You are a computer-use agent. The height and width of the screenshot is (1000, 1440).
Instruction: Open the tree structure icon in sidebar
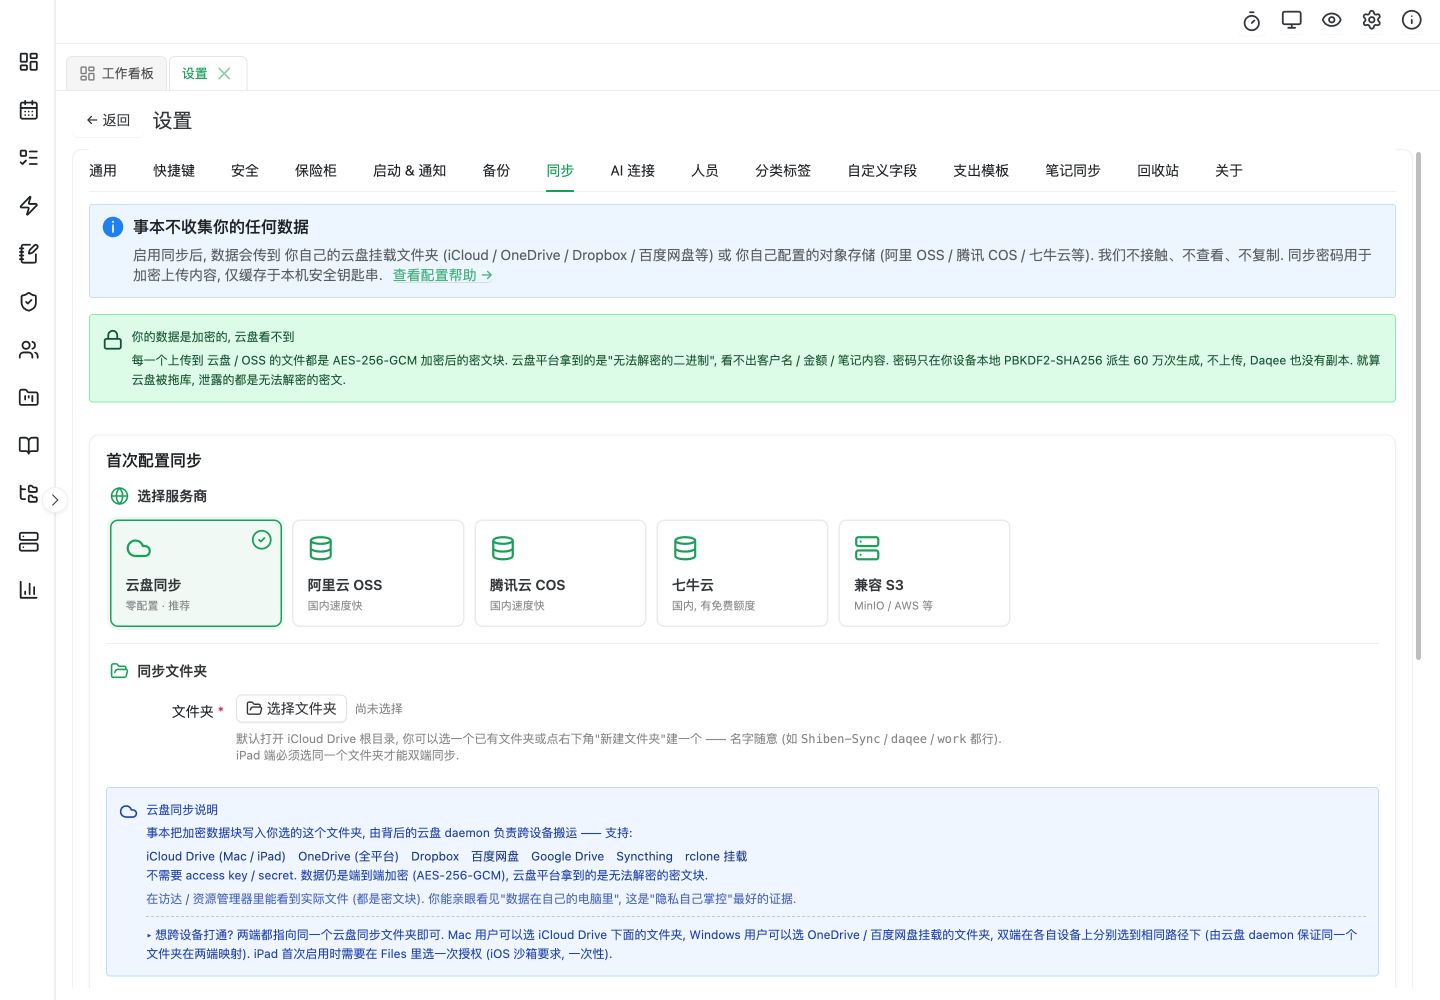(x=29, y=494)
